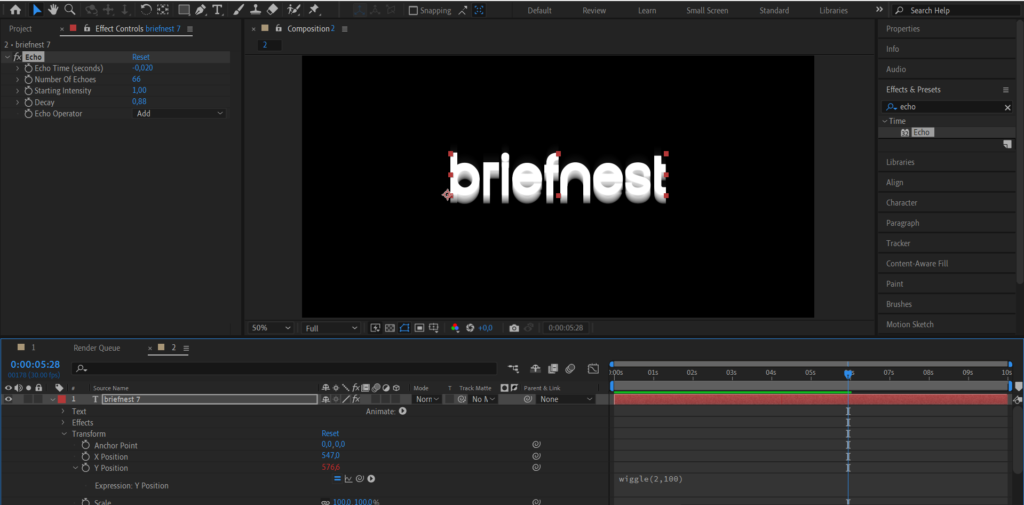Click Frame Blending enable icon

[x=553, y=369]
